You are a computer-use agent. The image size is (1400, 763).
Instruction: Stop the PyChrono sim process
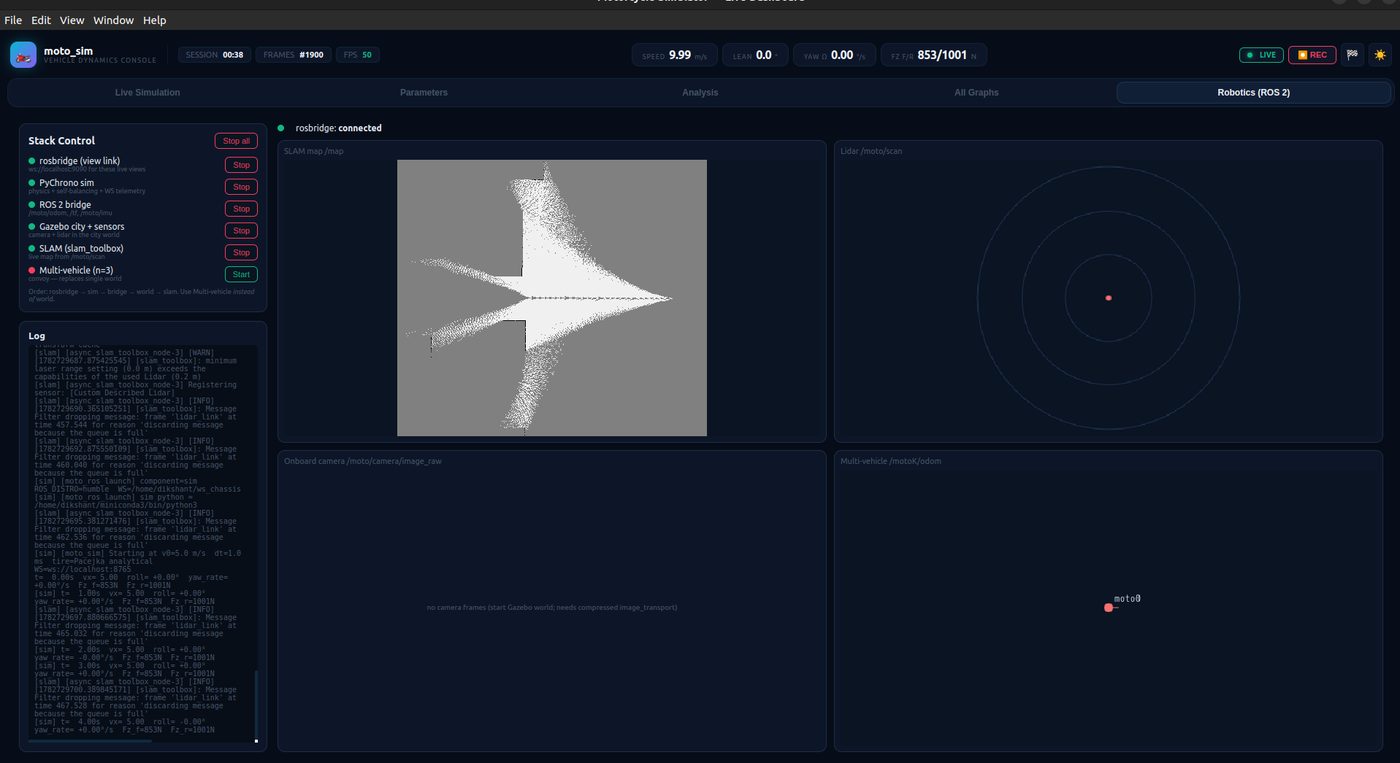[x=241, y=187]
